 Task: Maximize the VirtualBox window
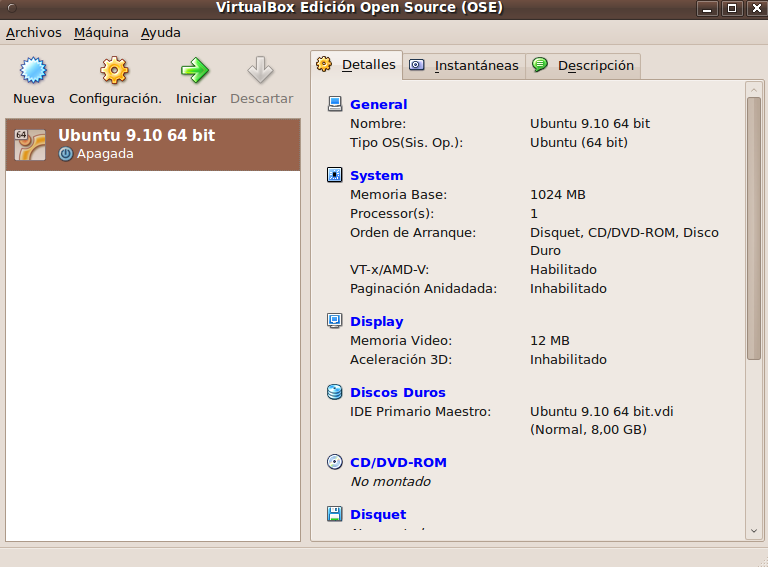tap(732, 8)
